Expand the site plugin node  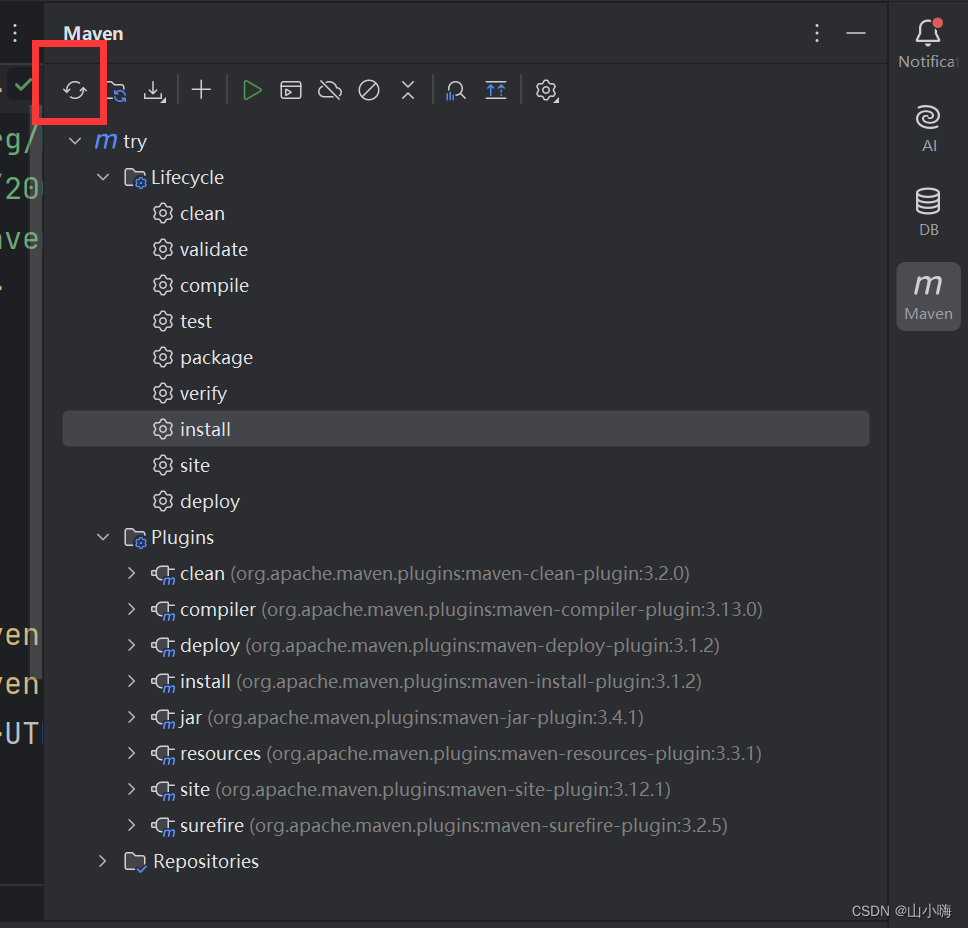click(x=131, y=789)
